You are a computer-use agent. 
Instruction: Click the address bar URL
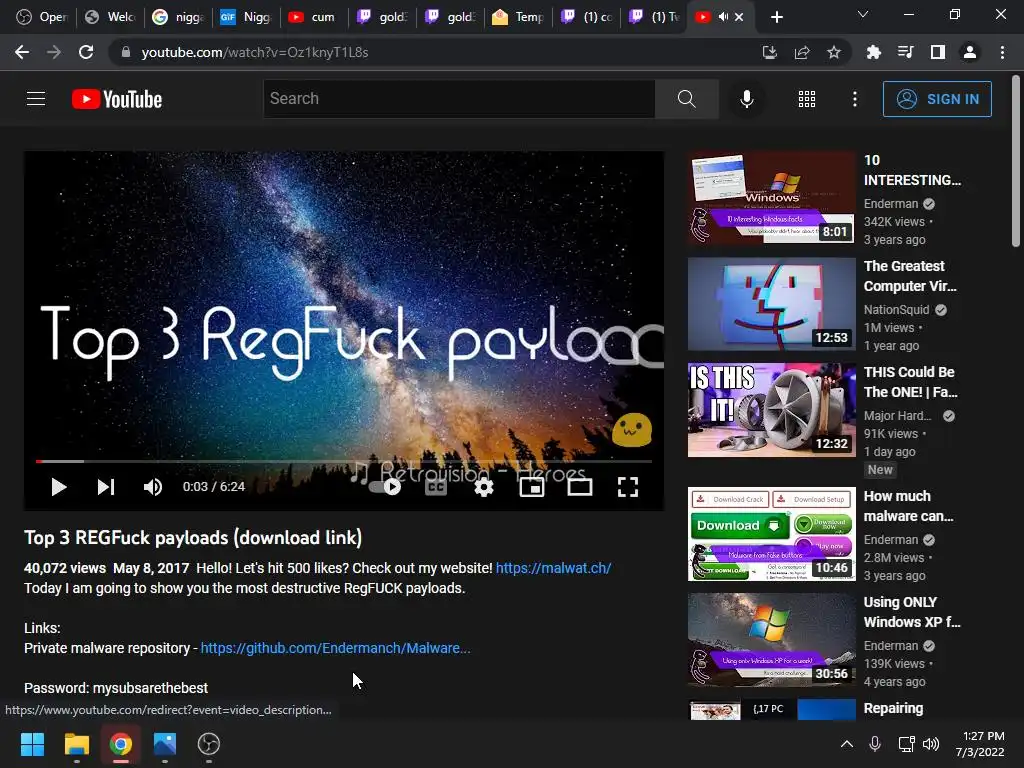pos(255,52)
